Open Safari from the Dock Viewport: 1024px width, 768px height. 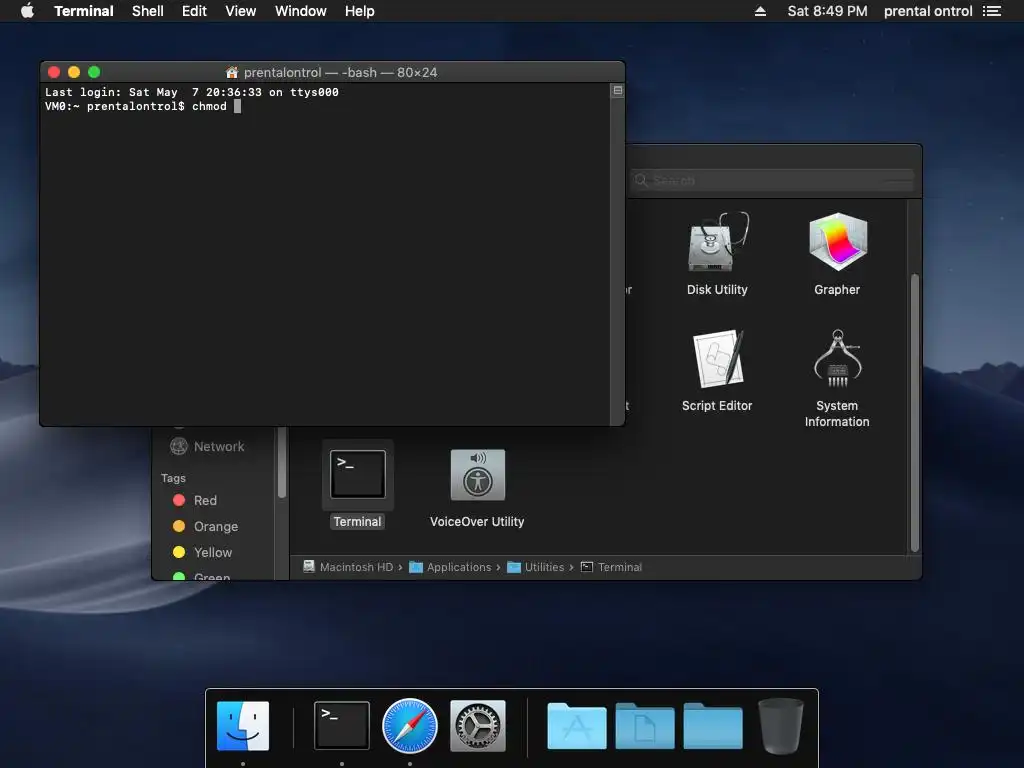click(409, 726)
